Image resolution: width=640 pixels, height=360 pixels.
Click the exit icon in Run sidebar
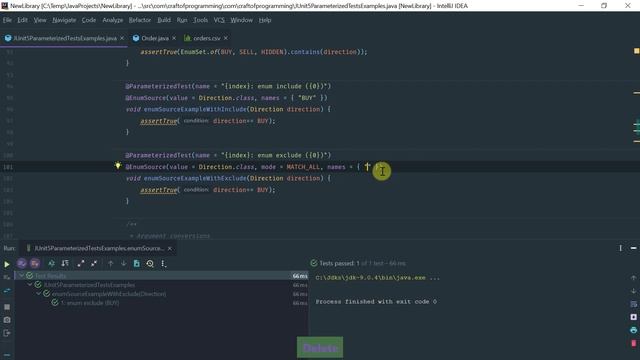coord(7,333)
